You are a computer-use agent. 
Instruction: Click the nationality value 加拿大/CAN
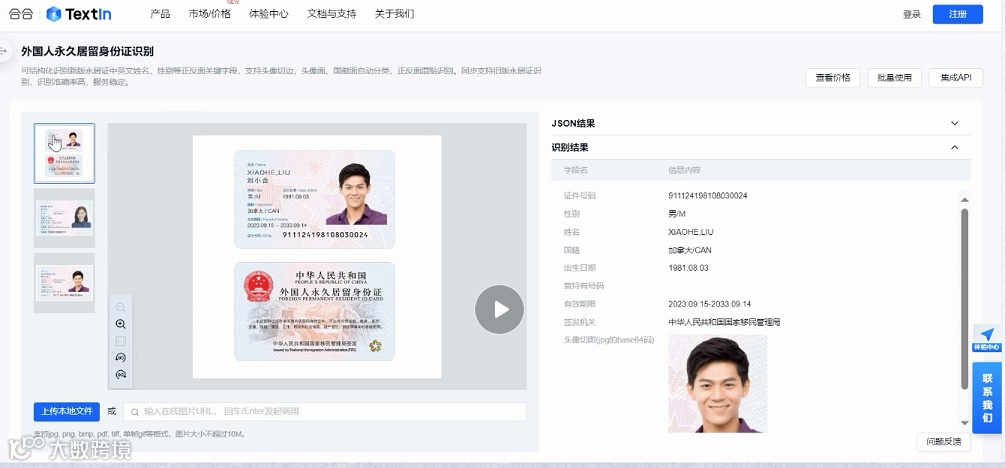[689, 250]
